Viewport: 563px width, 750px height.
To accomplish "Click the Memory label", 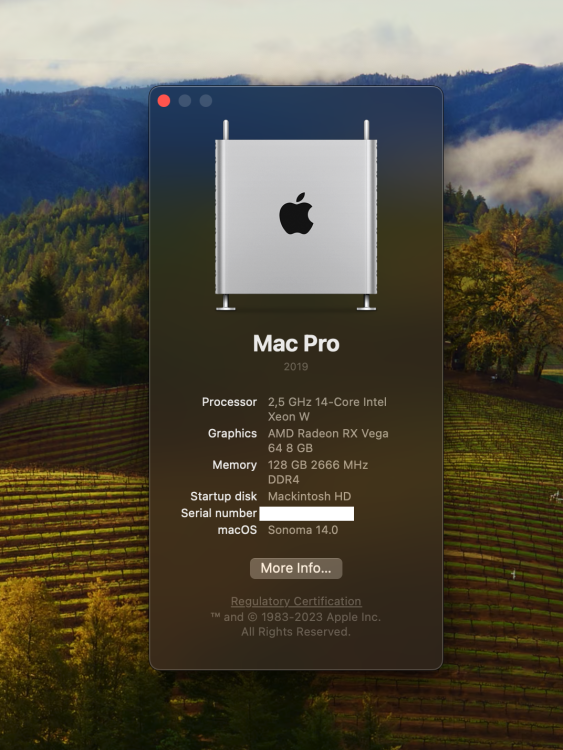I will click(234, 465).
